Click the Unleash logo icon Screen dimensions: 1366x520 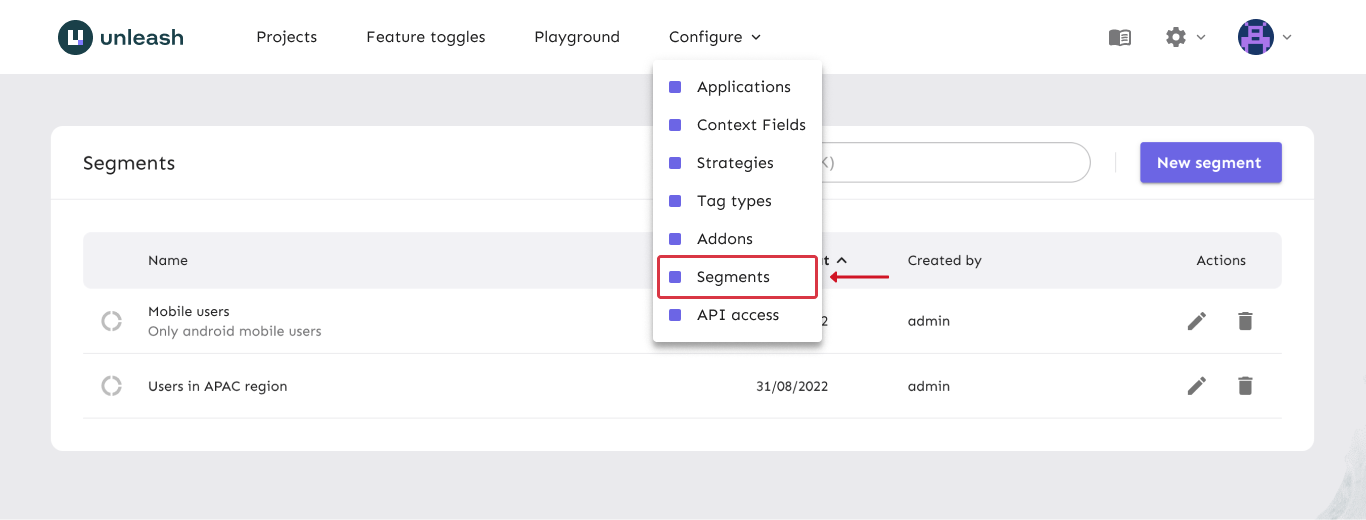pyautogui.click(x=75, y=37)
